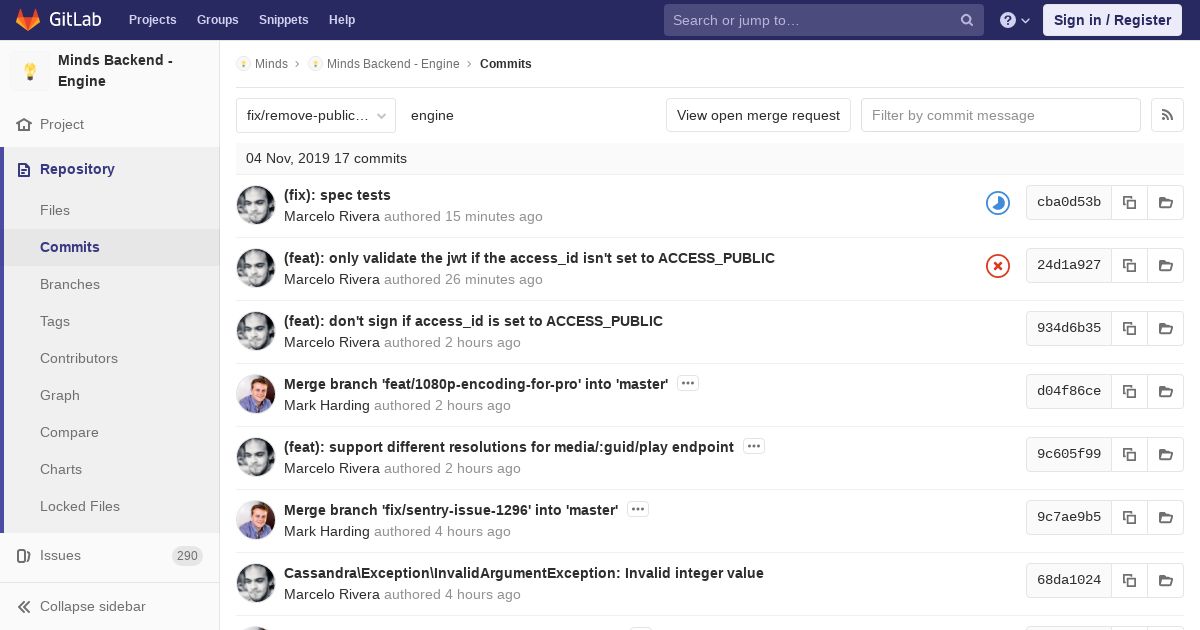Open the branch selector dropdown
This screenshot has width=1200, height=630.
click(x=316, y=115)
